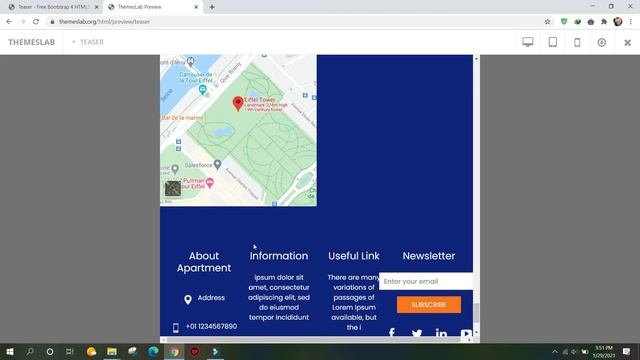640x360 pixels.
Task: Close the Teaser Free Bootstrap tab
Action: pyautogui.click(x=97, y=7)
